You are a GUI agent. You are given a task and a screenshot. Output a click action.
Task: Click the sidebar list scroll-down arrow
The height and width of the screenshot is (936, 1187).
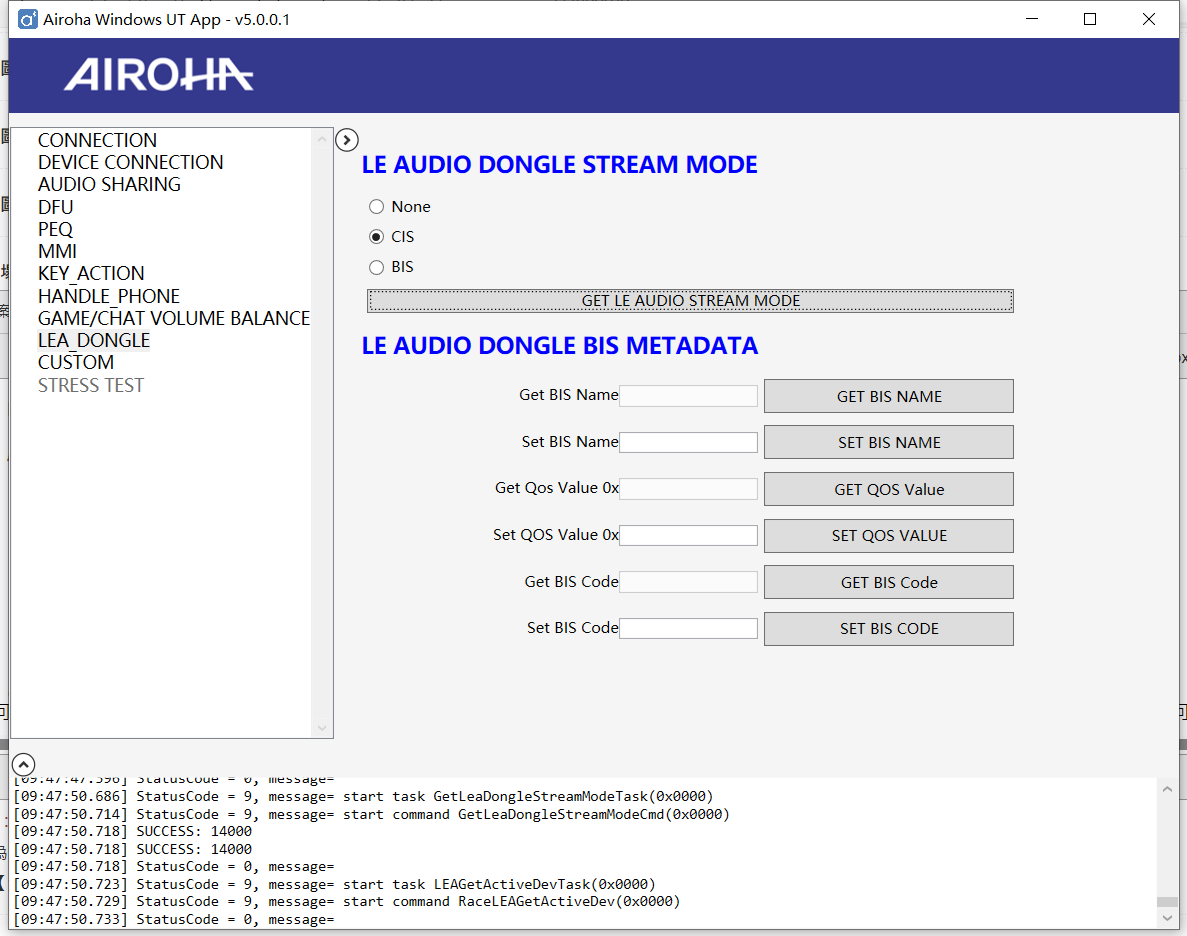[x=322, y=728]
